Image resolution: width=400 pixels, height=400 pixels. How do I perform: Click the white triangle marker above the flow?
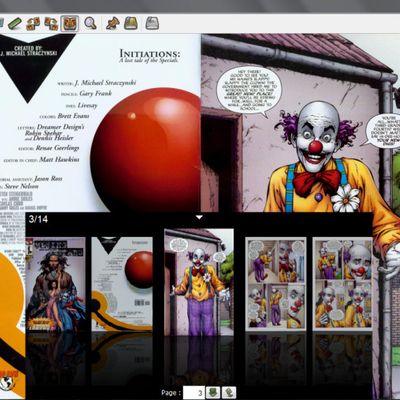point(199,217)
